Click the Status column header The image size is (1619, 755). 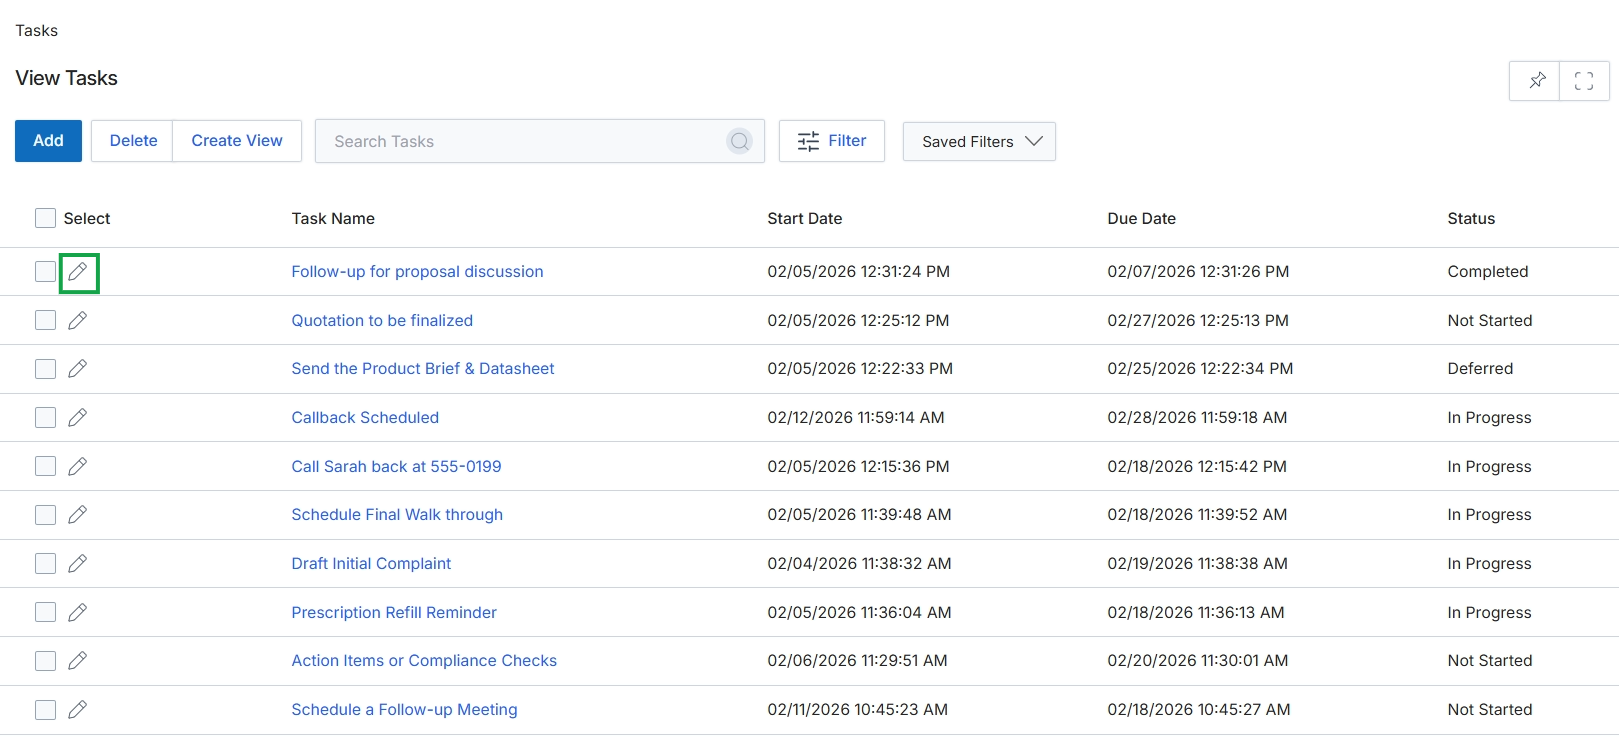click(1471, 218)
